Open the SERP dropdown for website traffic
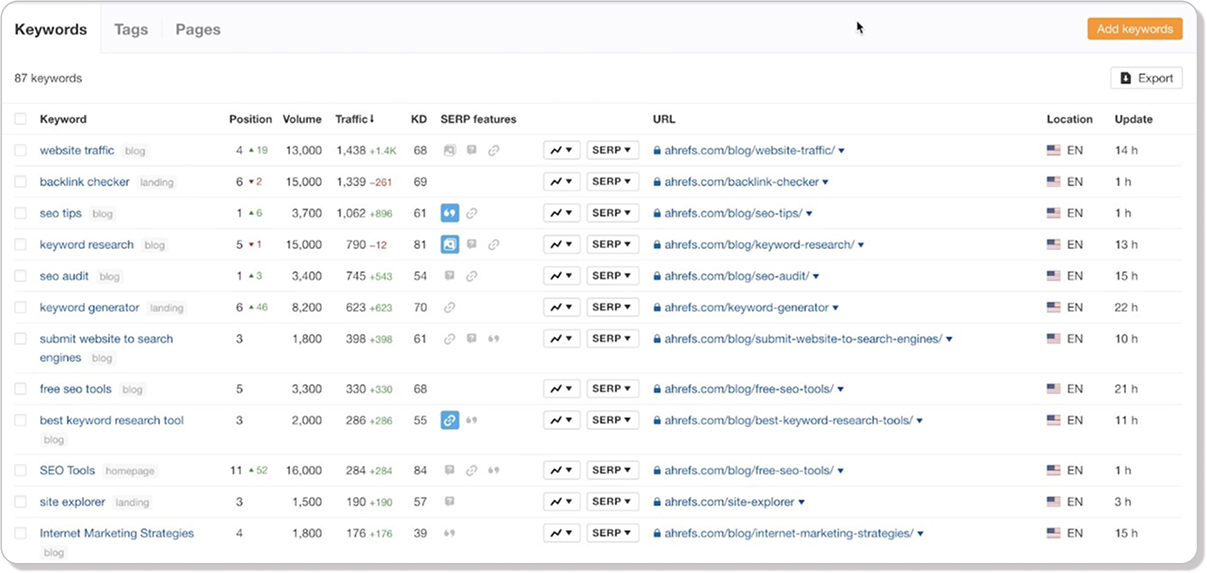This screenshot has height=573, width=1207. click(612, 150)
